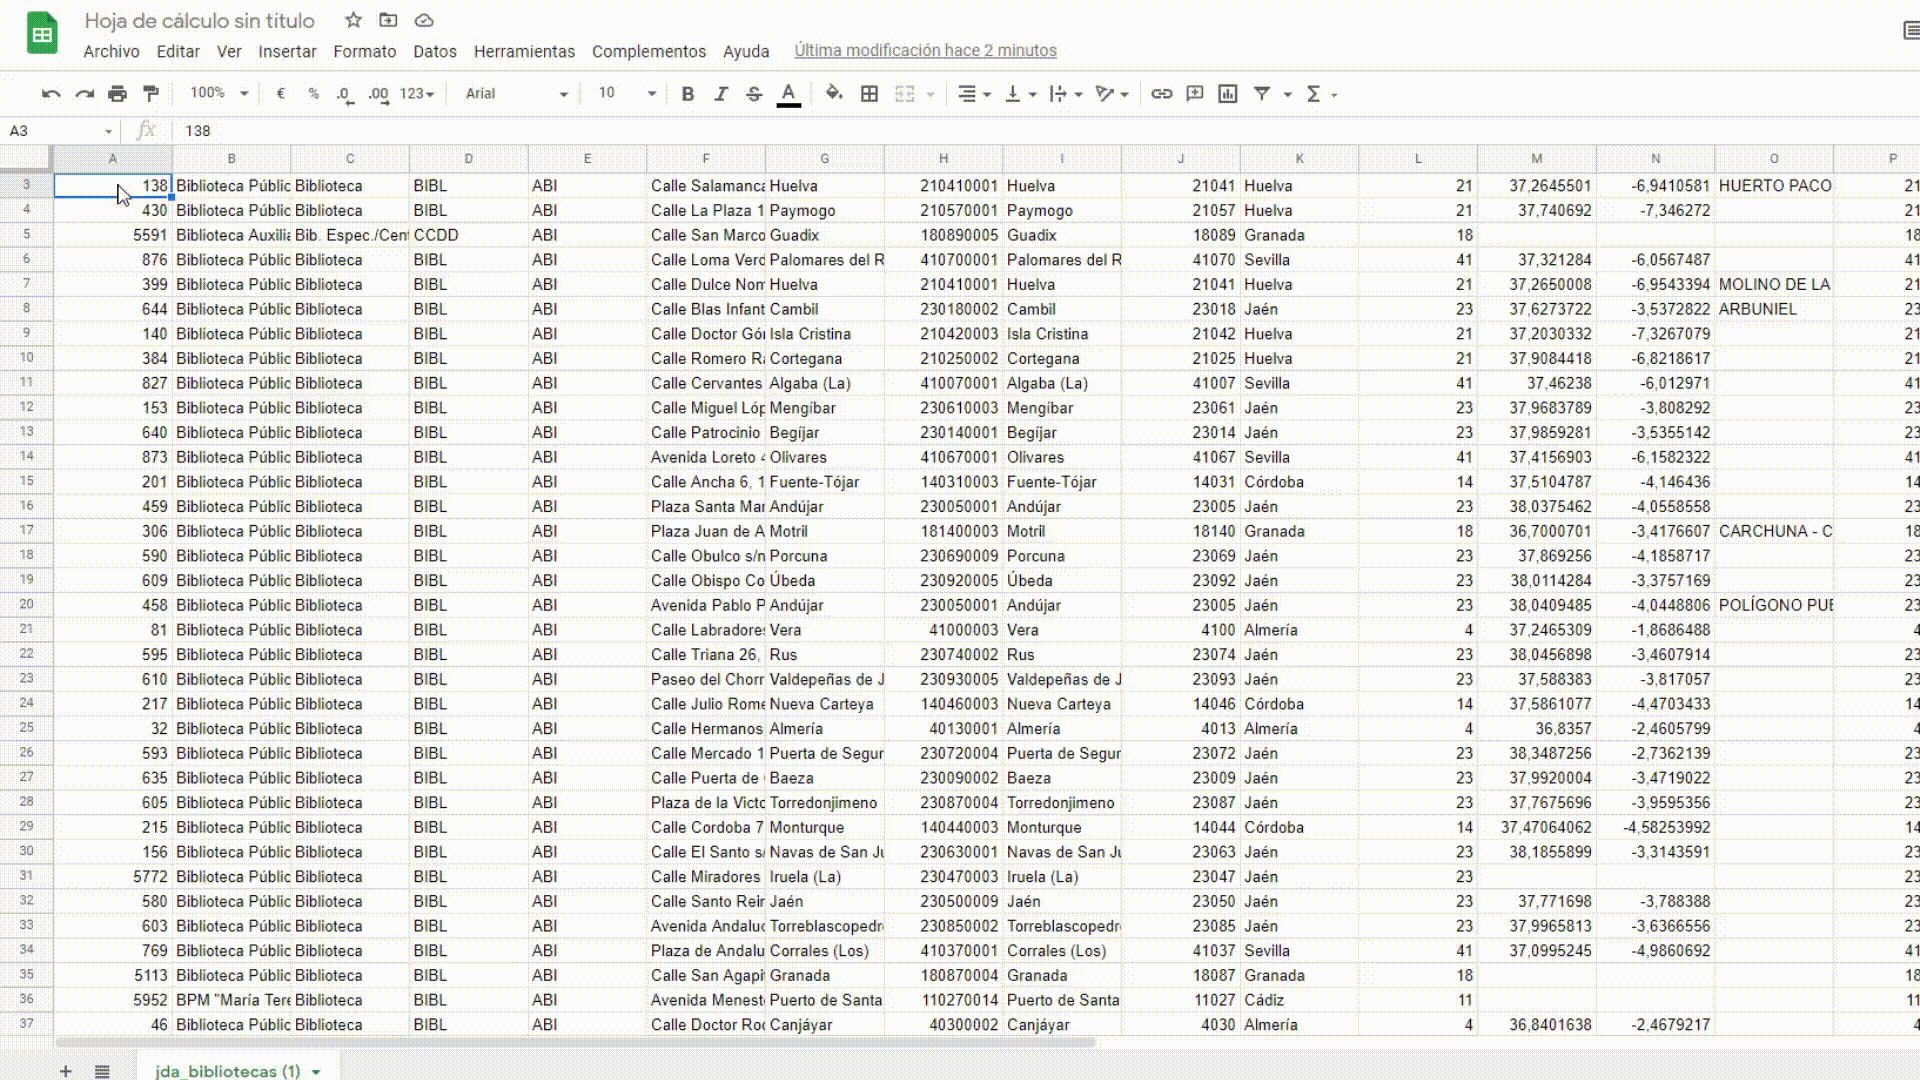Viewport: 1920px width, 1080px height.
Task: Click the borders icon in the toolbar
Action: pos(869,93)
